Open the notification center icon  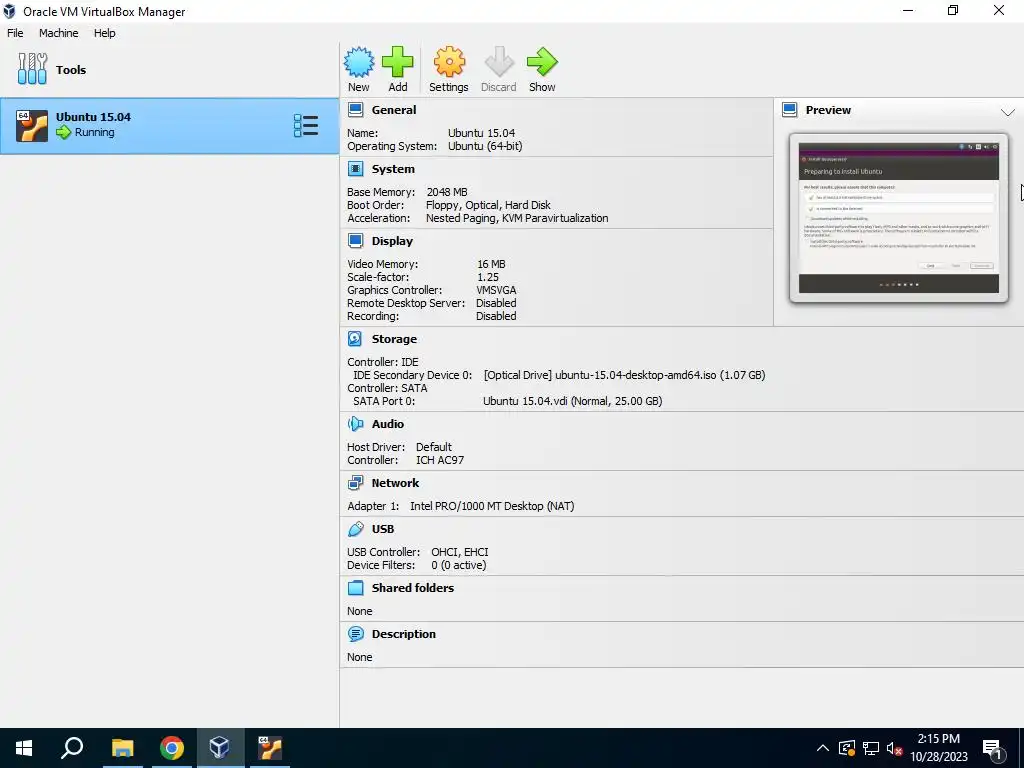pos(993,748)
